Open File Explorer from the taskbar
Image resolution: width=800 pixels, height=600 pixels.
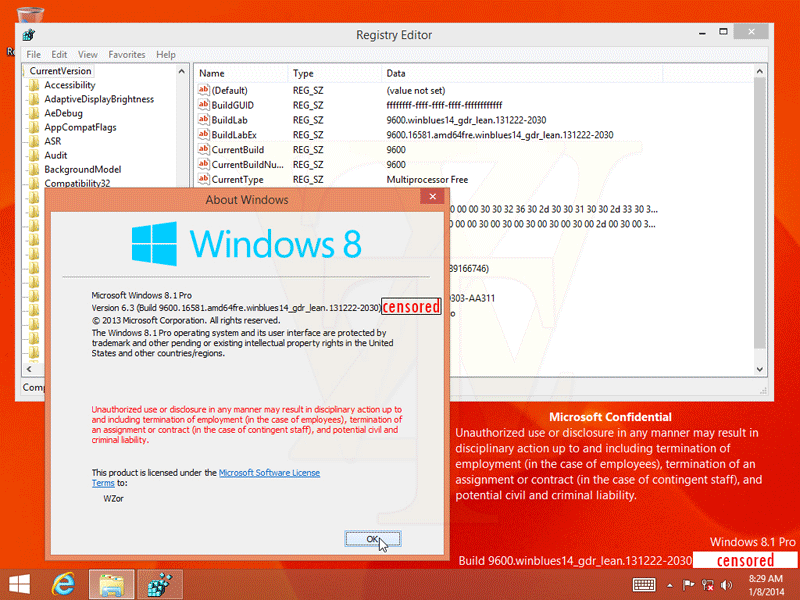[x=111, y=582]
